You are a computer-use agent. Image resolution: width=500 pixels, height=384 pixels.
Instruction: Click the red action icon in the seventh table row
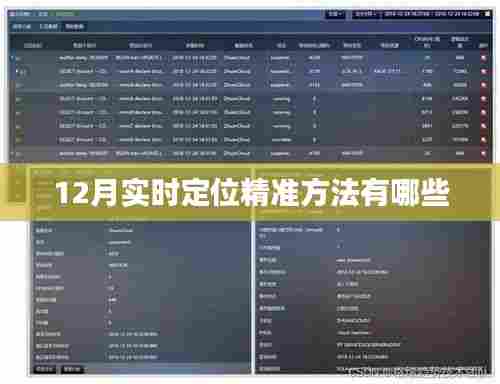pos(483,140)
